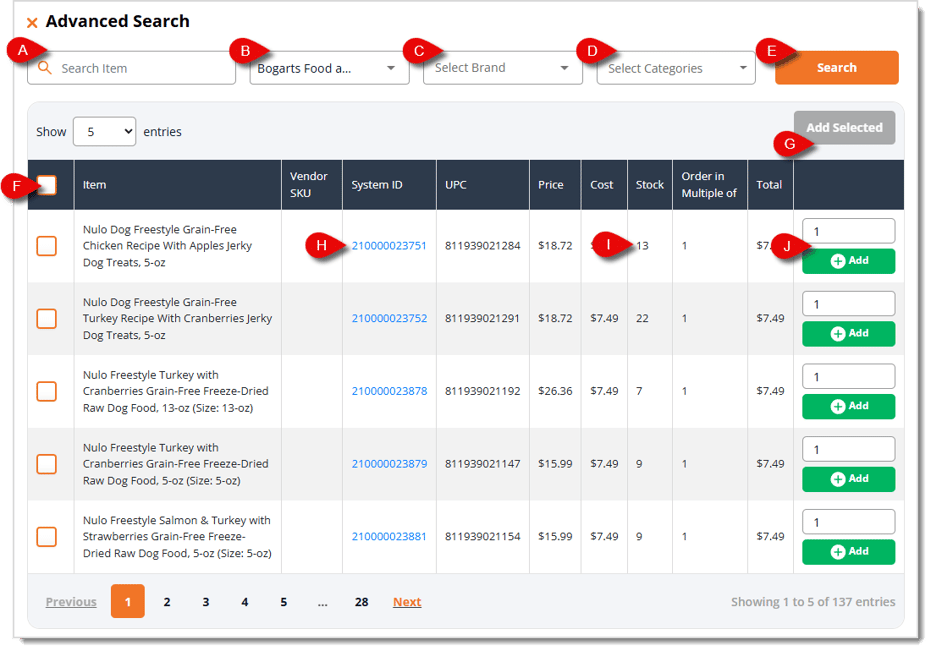Click the Add Selected button
The image size is (931, 651).
tap(844, 128)
